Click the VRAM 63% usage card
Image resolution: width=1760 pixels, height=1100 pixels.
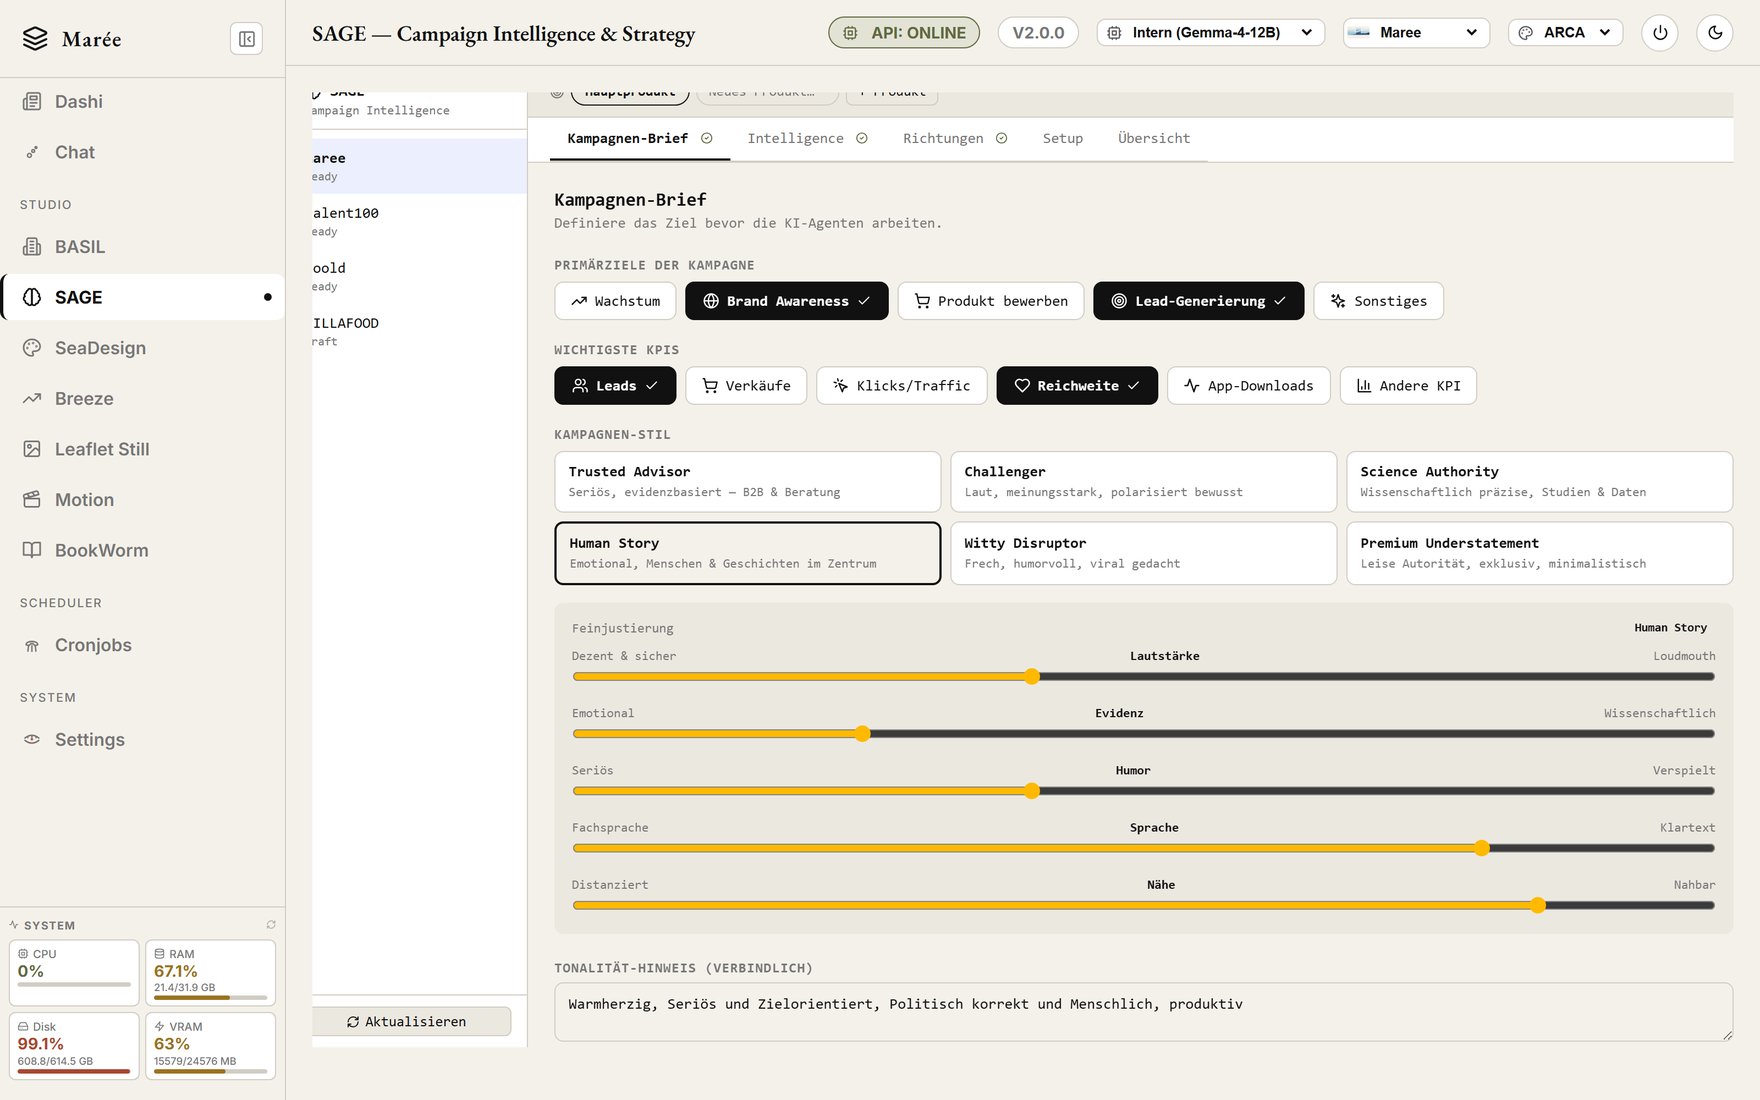point(210,1046)
